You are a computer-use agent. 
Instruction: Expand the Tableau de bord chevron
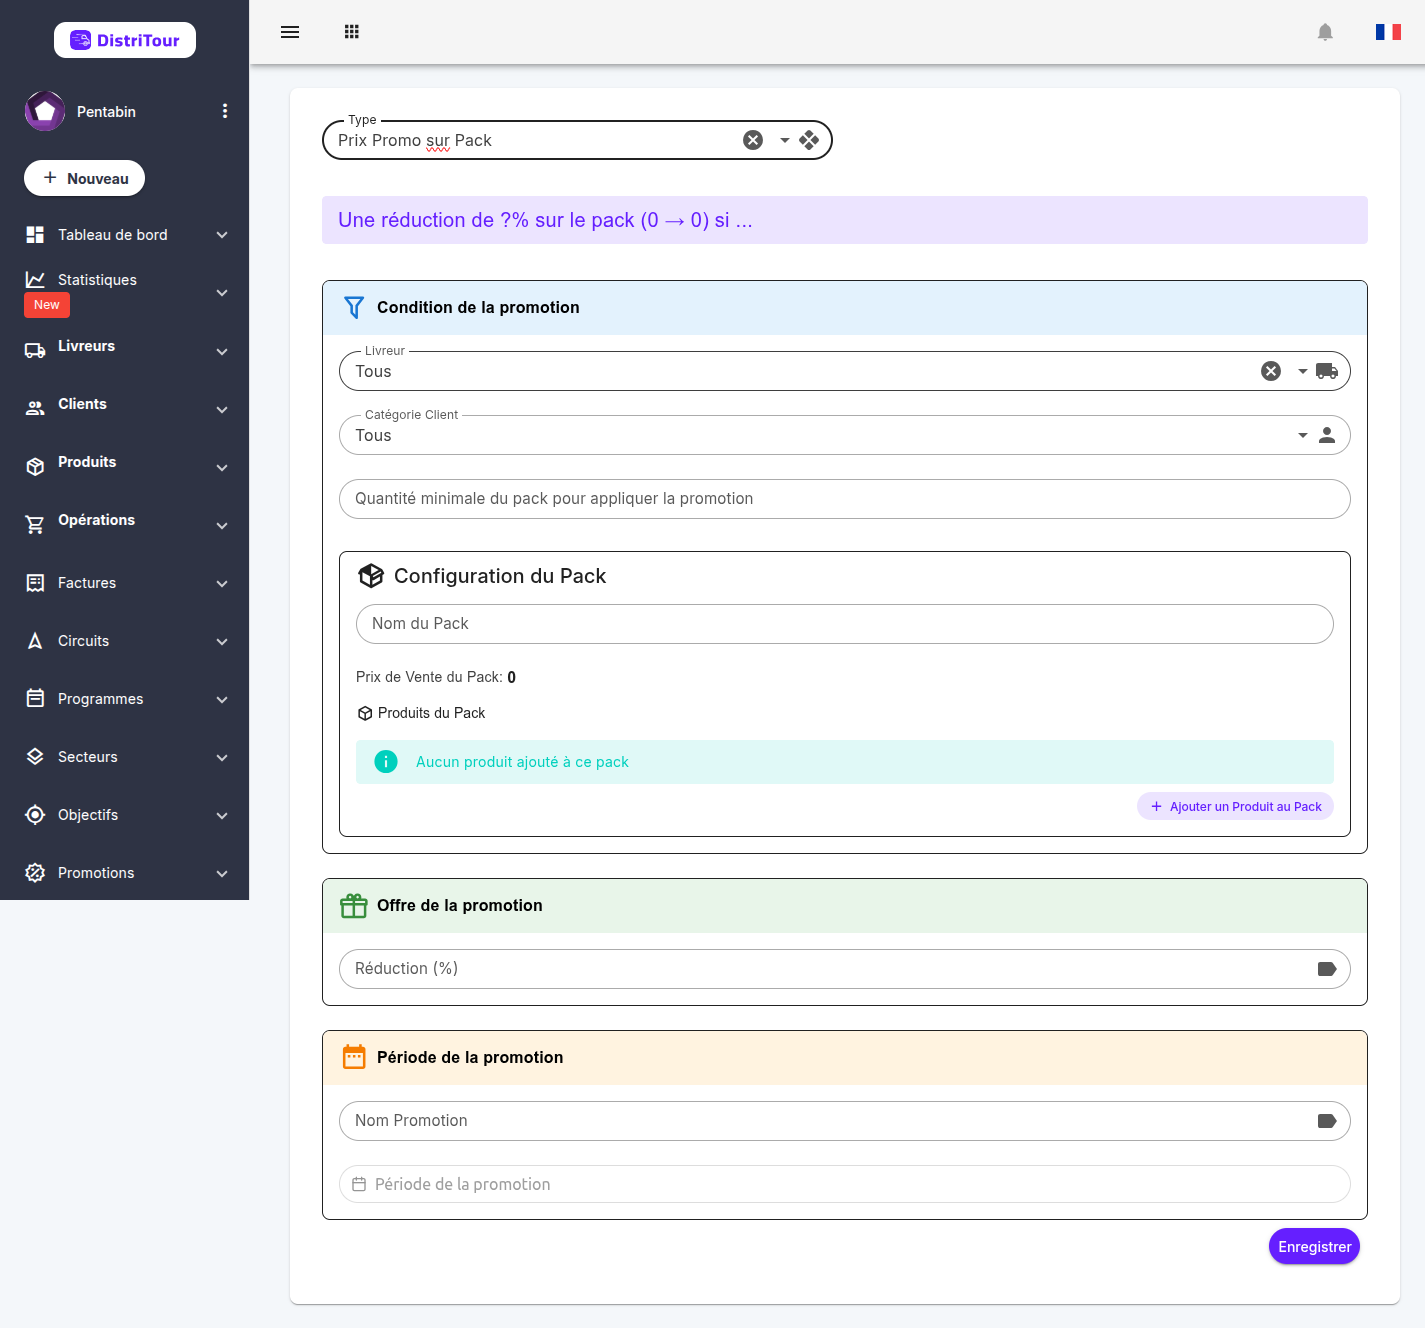pyautogui.click(x=222, y=235)
